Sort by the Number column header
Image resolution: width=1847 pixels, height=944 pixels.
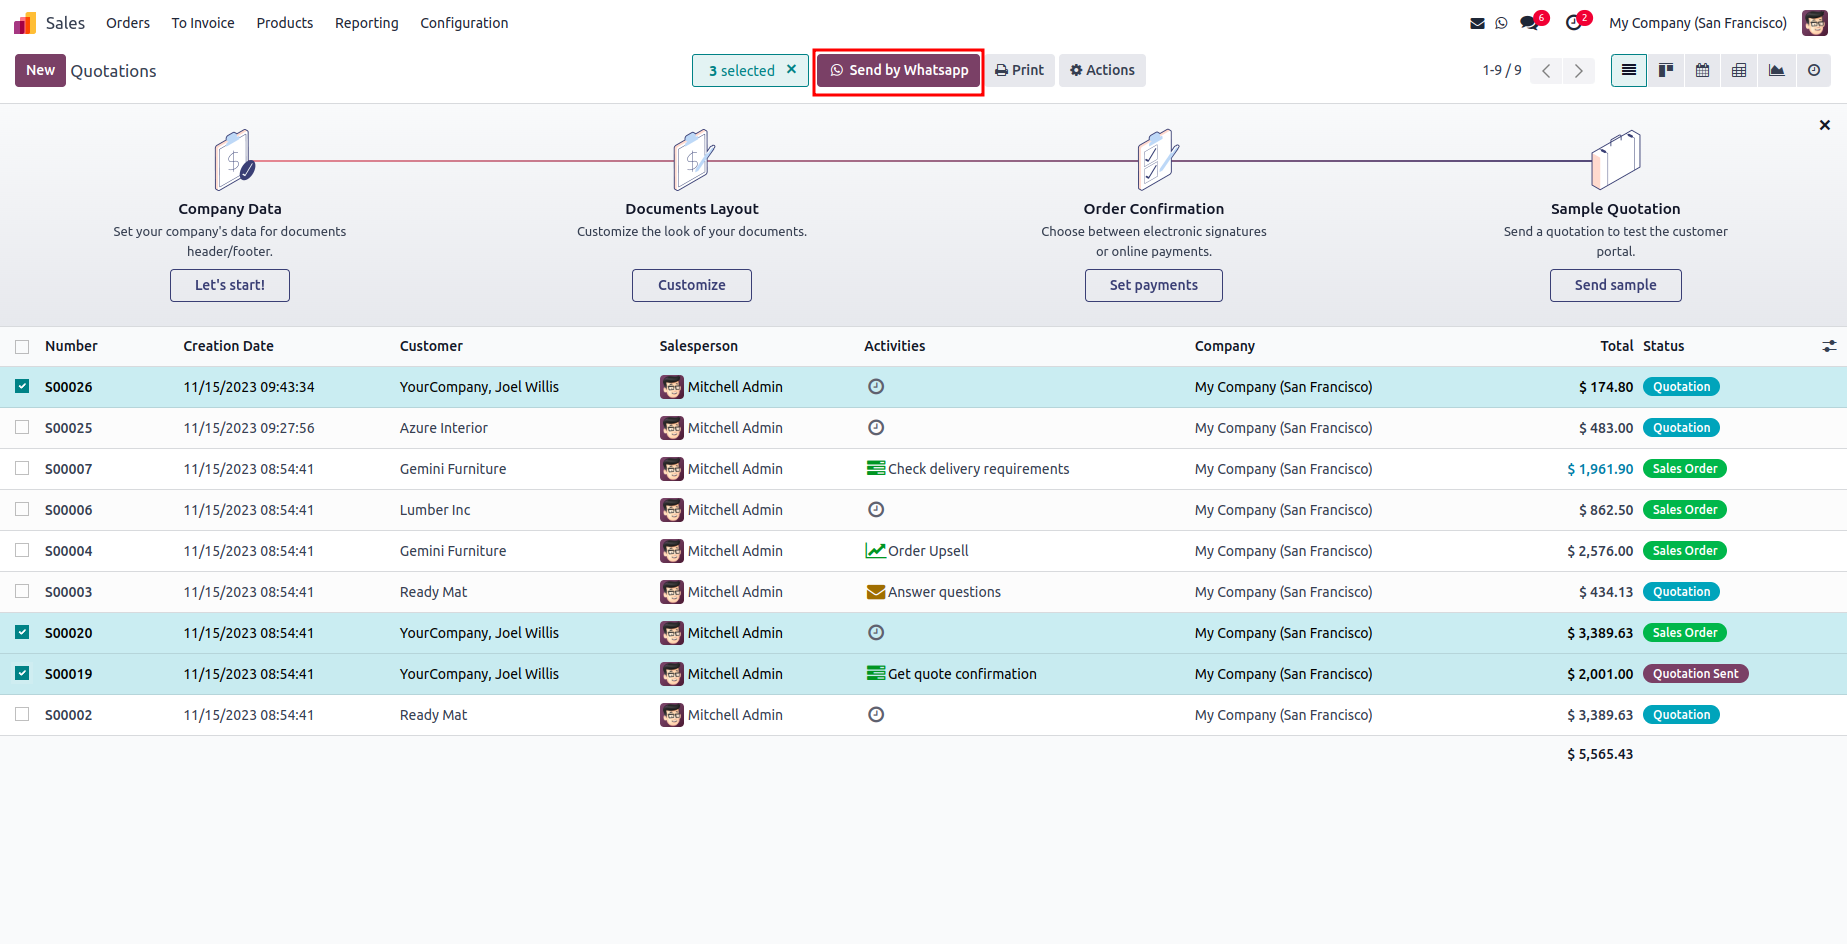pos(71,346)
